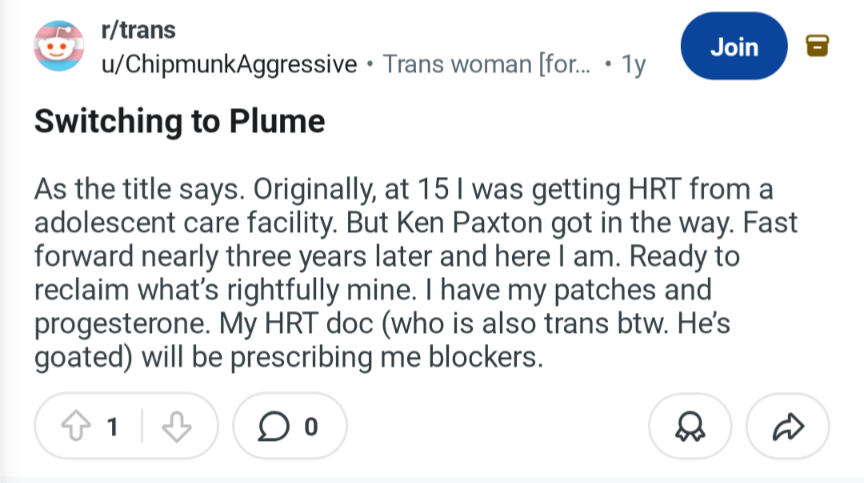Click the line starting 'As the title says'

(x=403, y=189)
